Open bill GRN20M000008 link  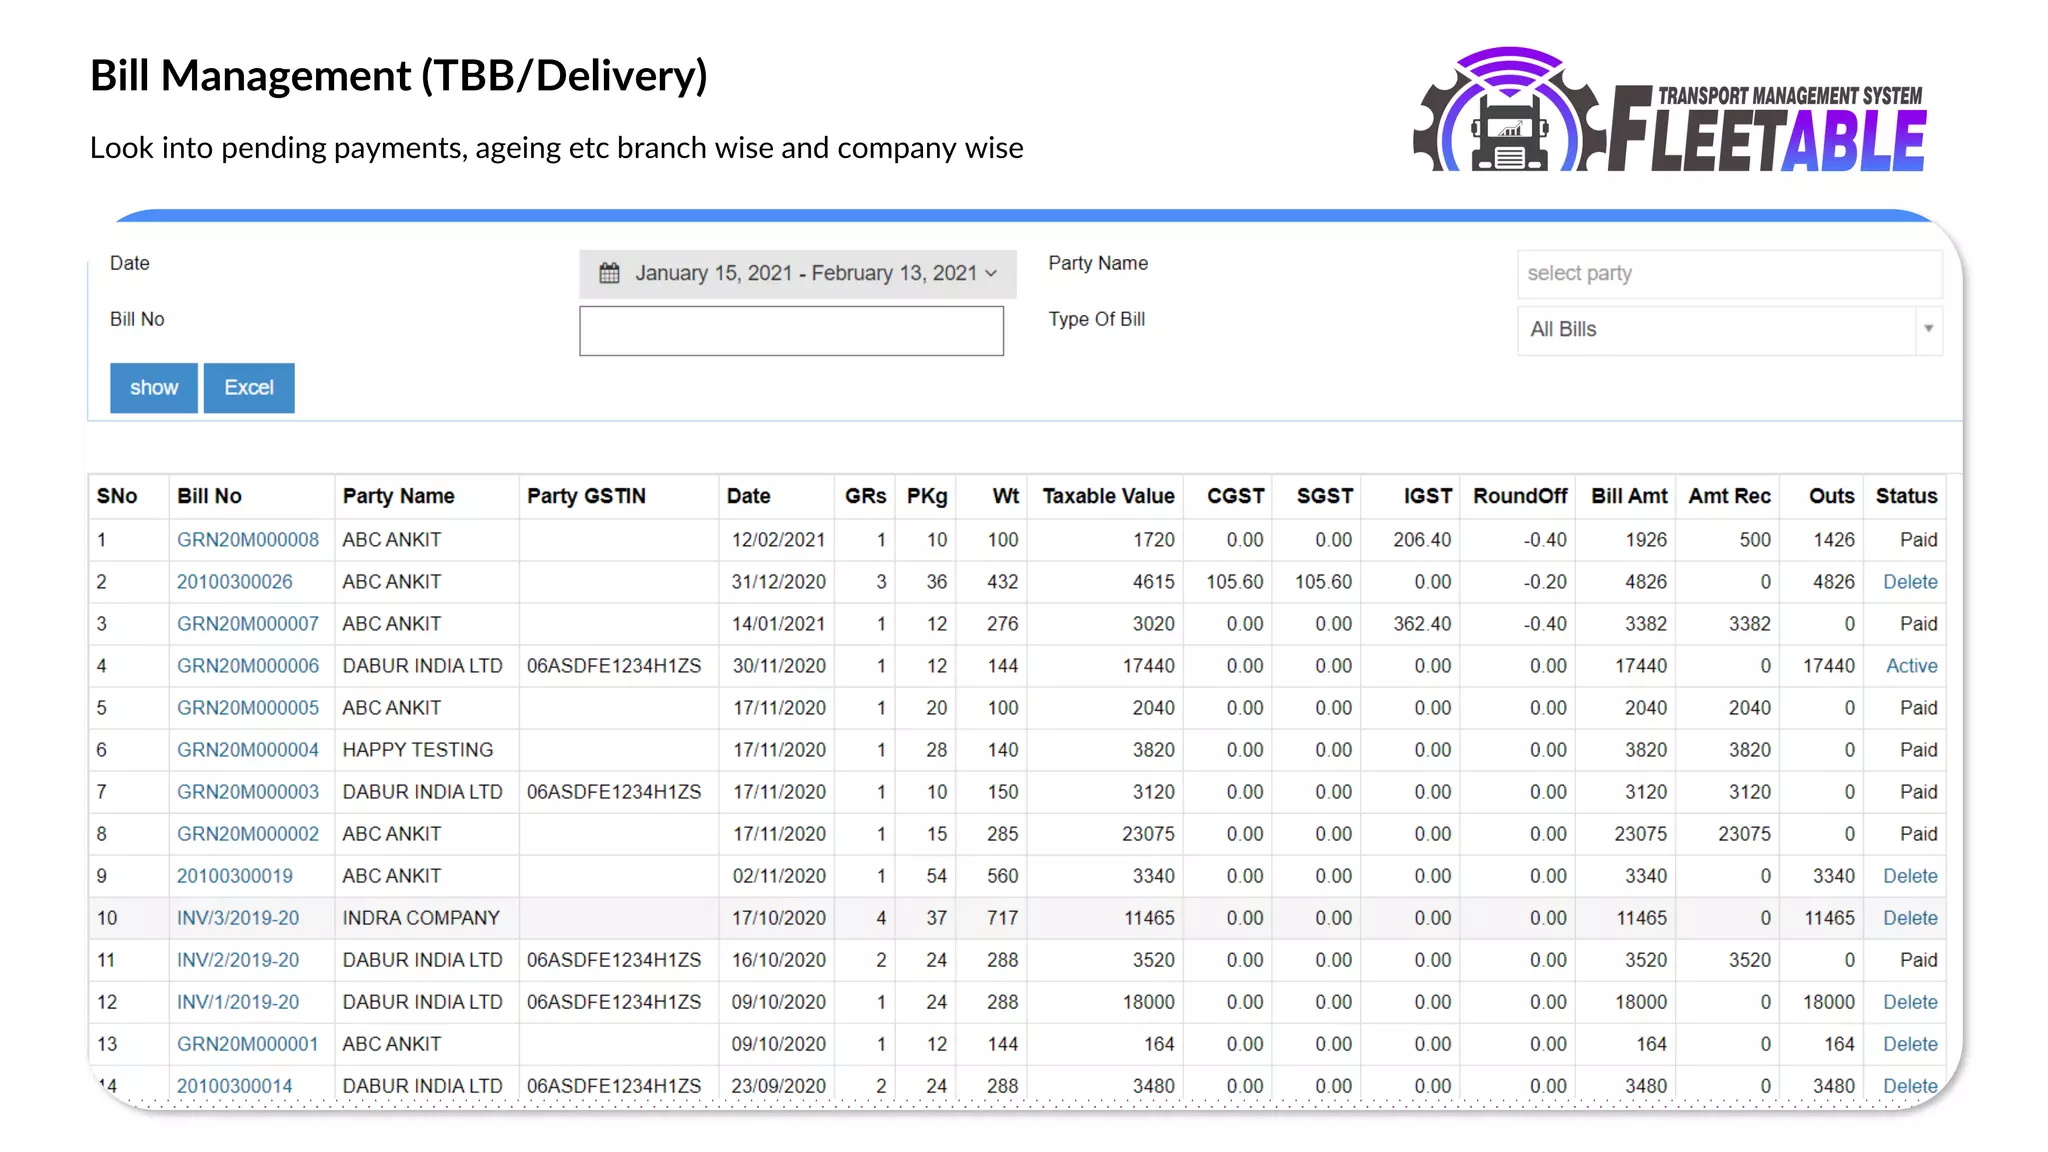pos(247,540)
